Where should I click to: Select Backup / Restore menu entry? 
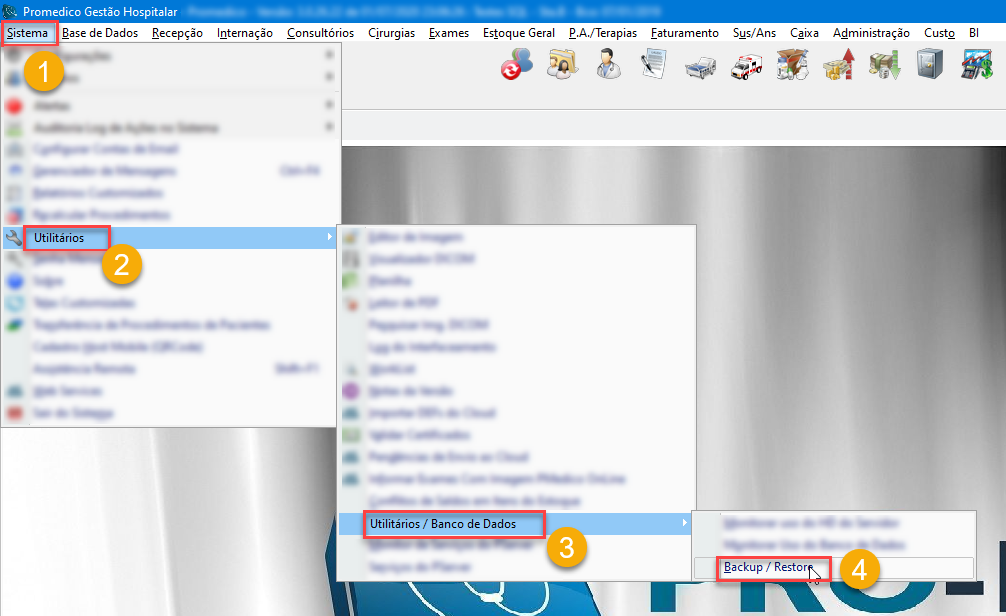[768, 568]
